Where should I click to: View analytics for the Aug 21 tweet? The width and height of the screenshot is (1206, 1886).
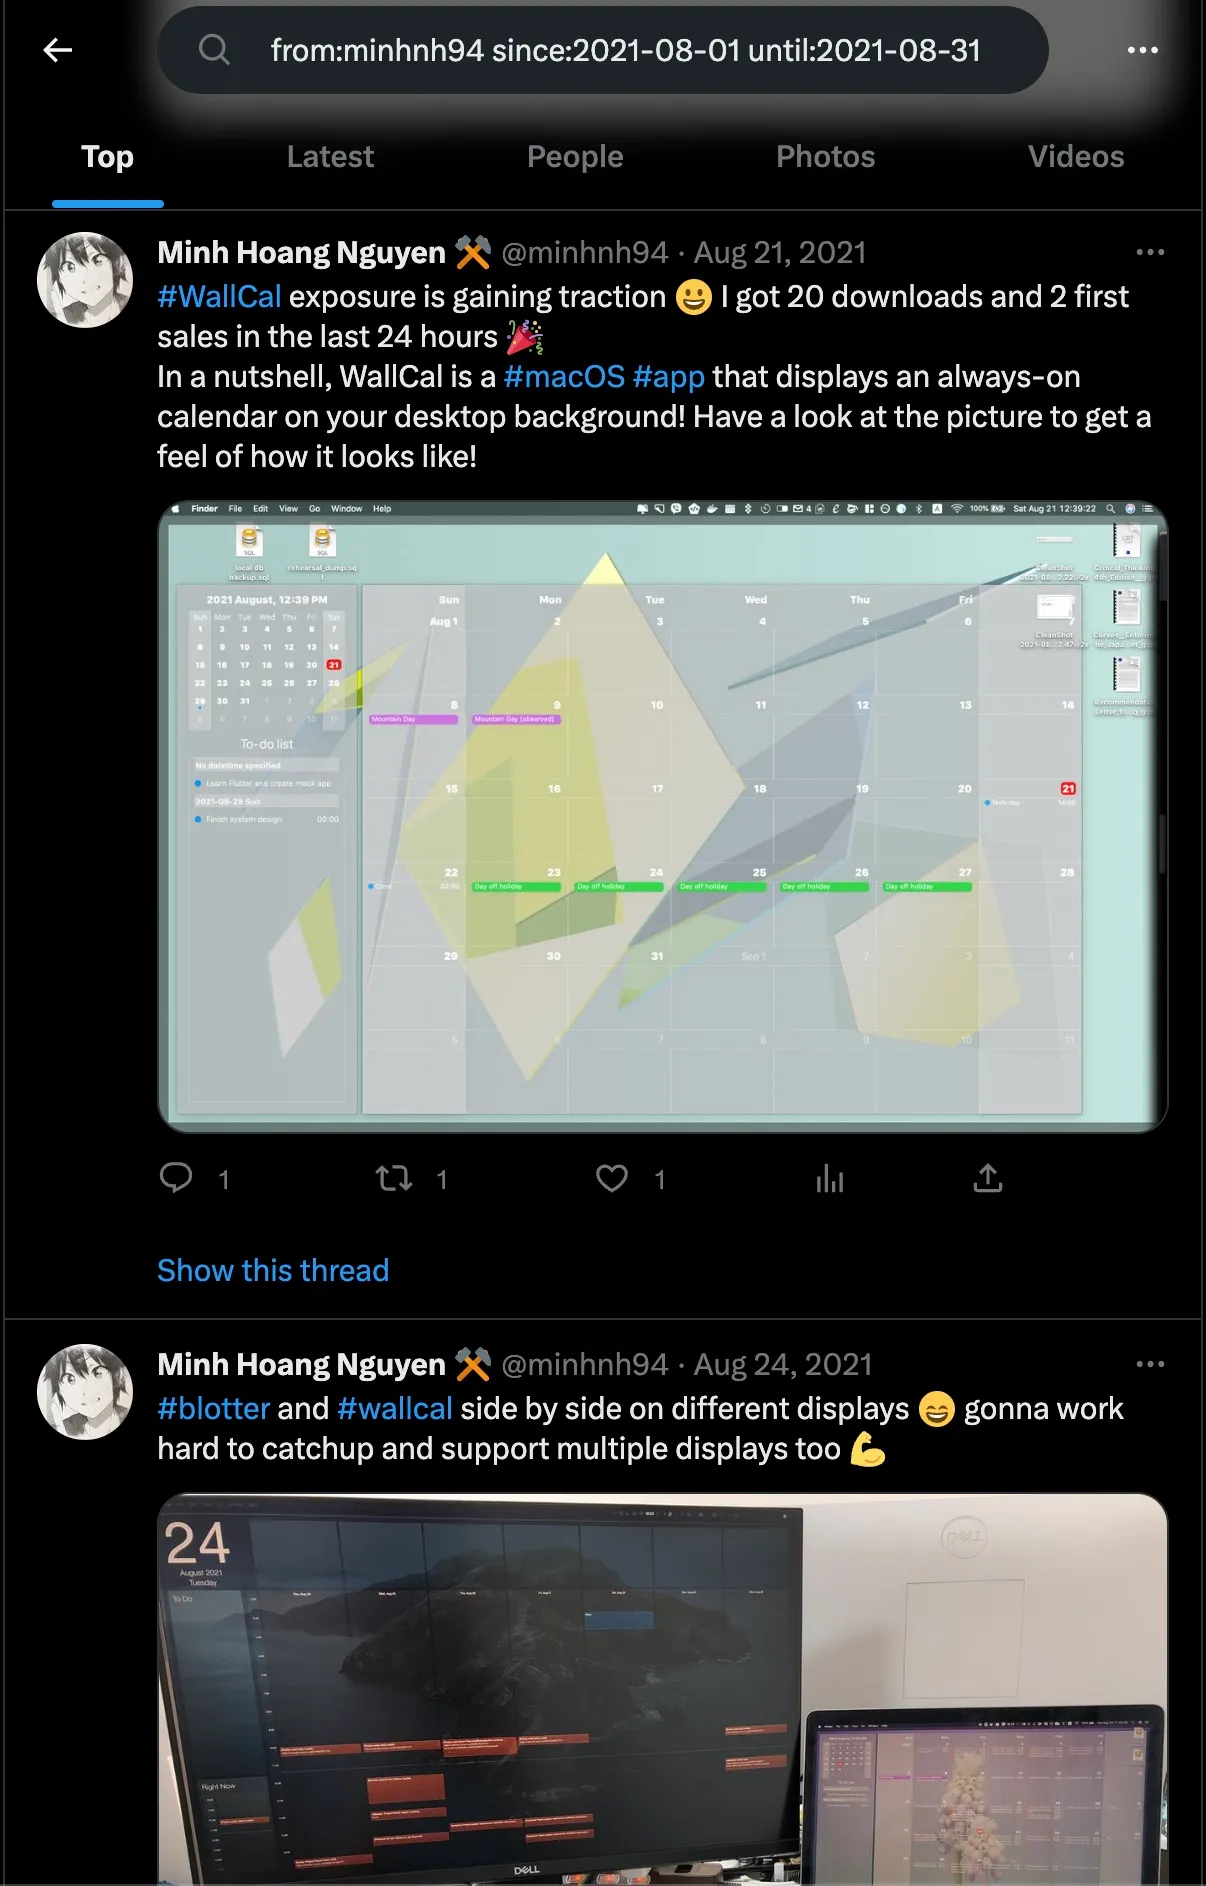[x=830, y=1179]
